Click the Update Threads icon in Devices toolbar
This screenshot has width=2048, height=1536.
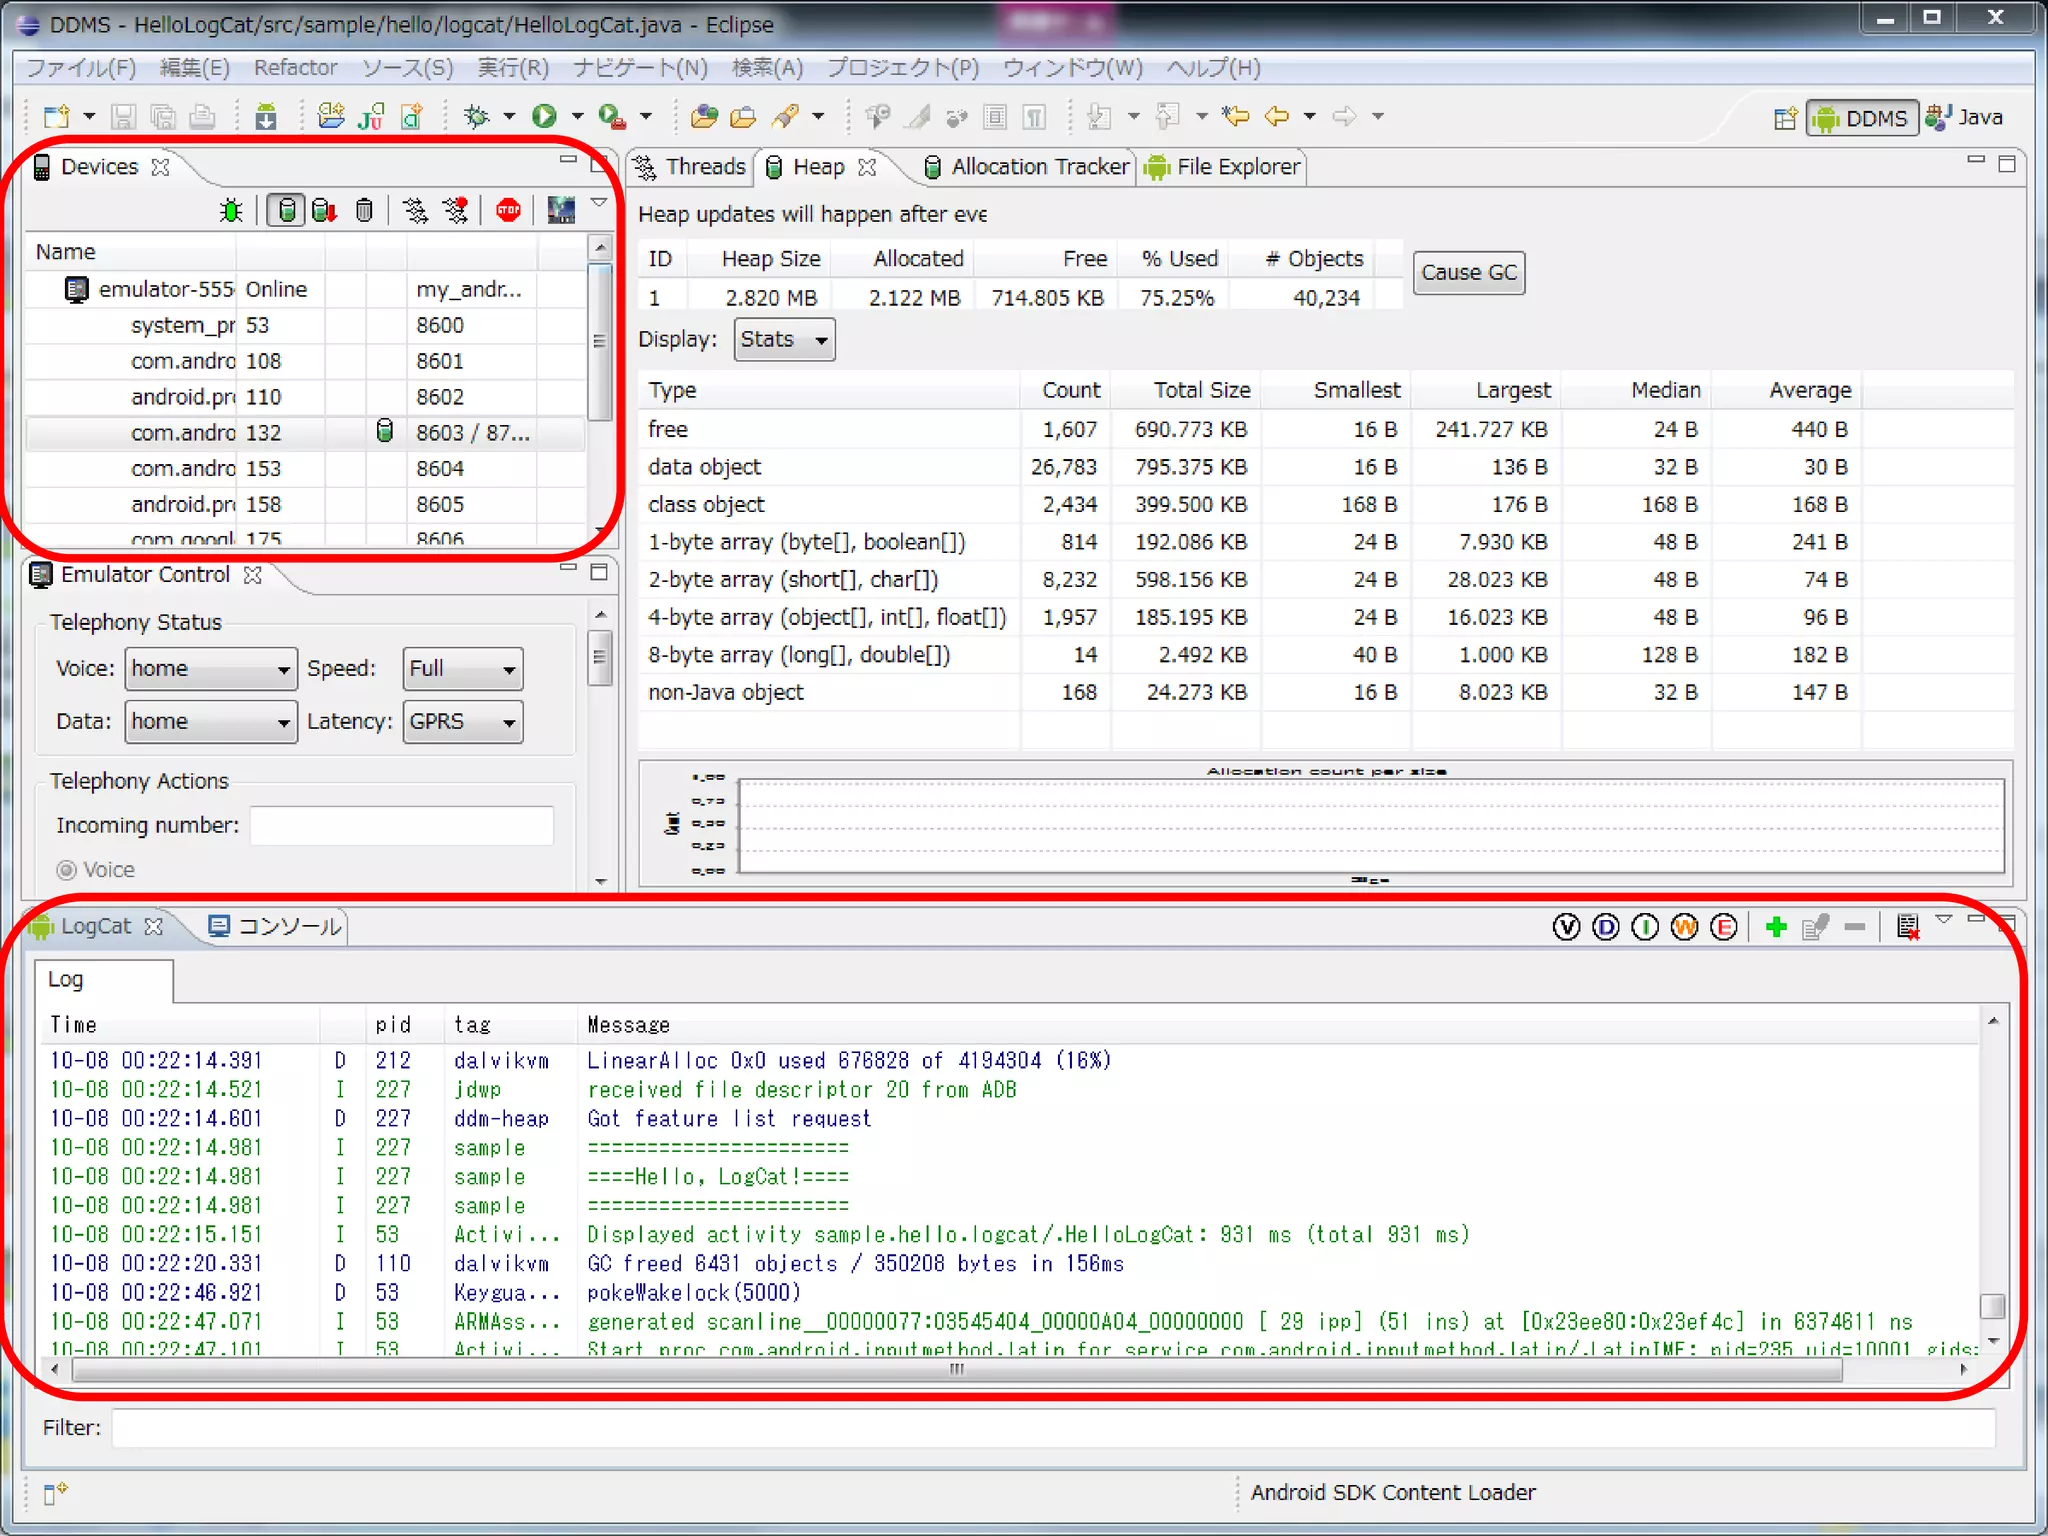pyautogui.click(x=415, y=210)
